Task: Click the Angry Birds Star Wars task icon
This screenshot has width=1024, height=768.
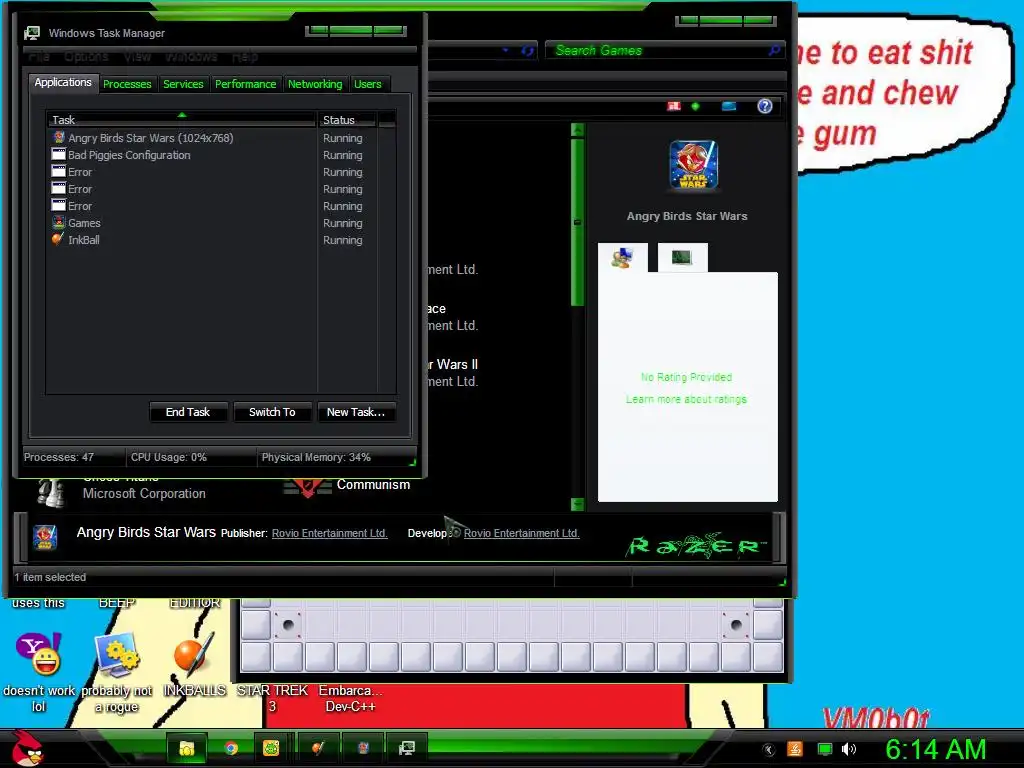Action: 59,137
